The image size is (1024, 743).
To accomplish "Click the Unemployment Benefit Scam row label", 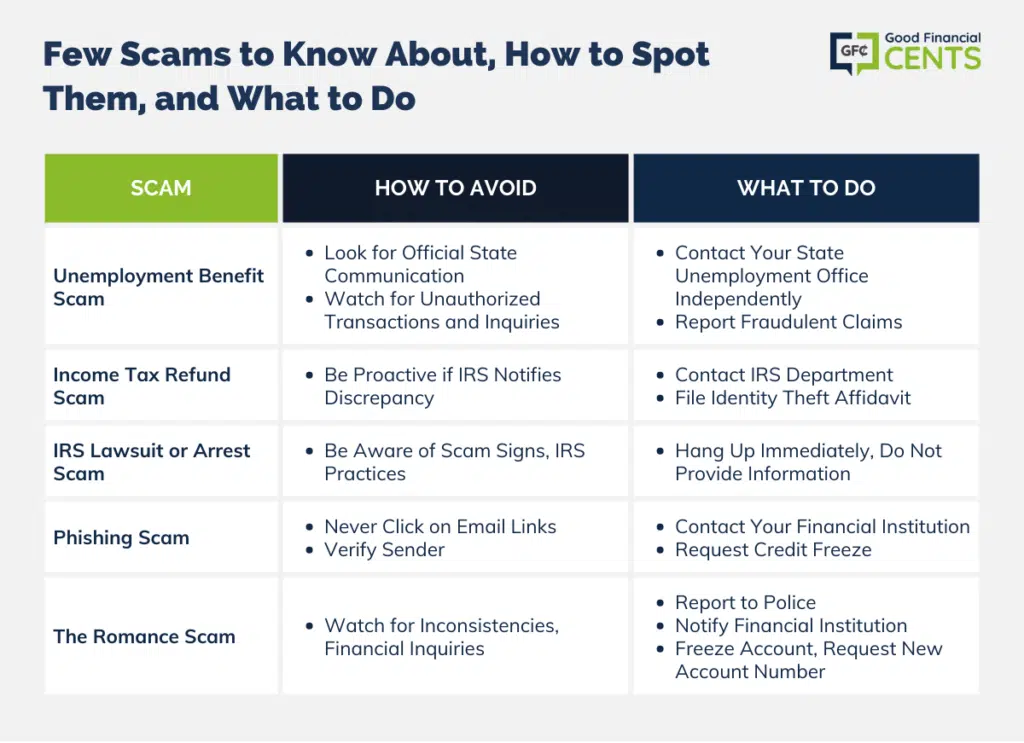I will point(159,287).
